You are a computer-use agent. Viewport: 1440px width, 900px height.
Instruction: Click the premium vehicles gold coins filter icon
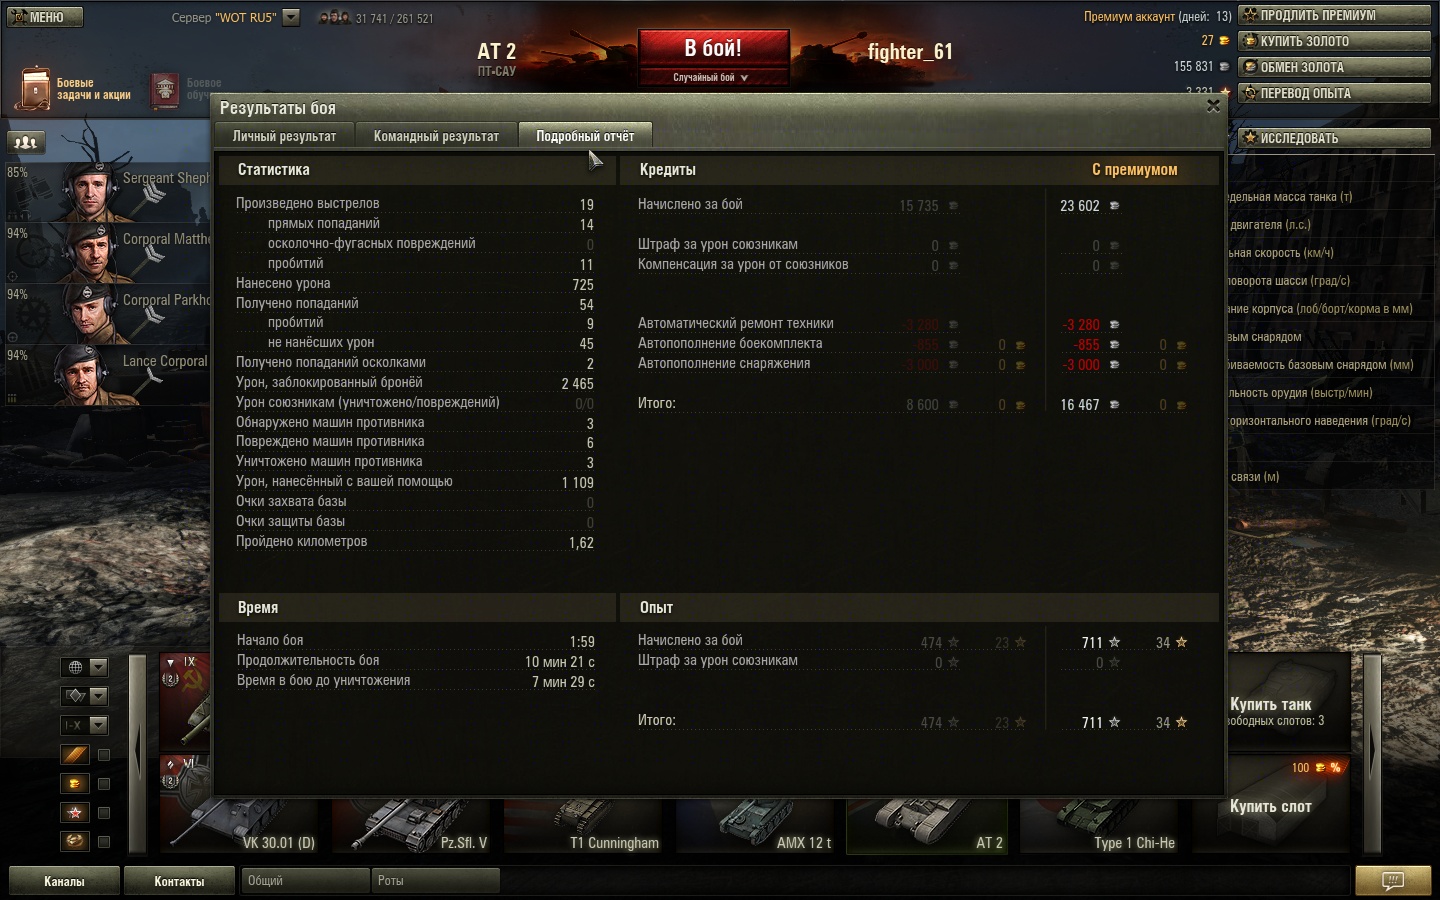pos(75,784)
